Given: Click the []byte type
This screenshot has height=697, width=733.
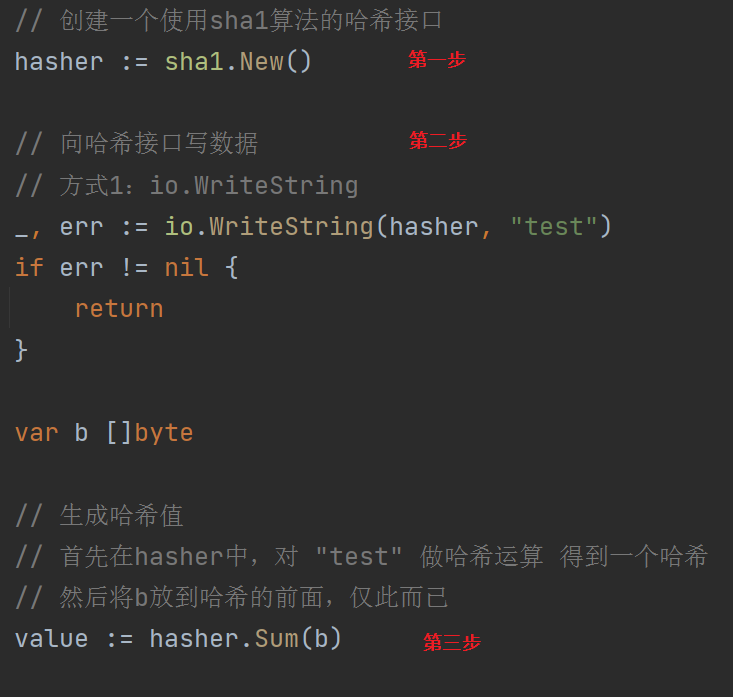Looking at the screenshot, I should [150, 432].
